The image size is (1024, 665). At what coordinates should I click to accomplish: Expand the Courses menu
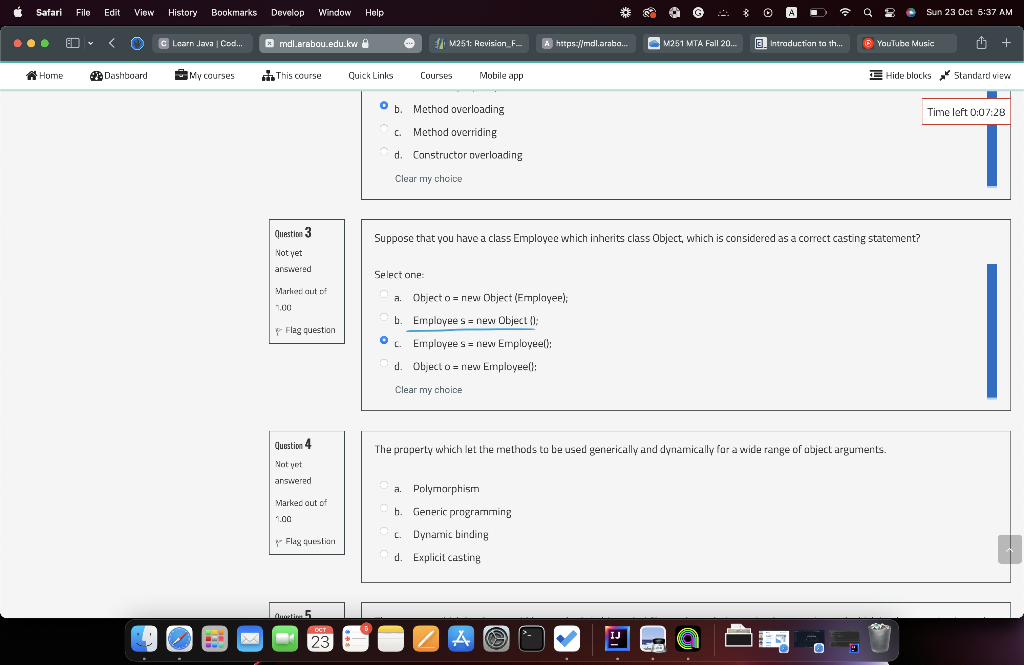436,76
